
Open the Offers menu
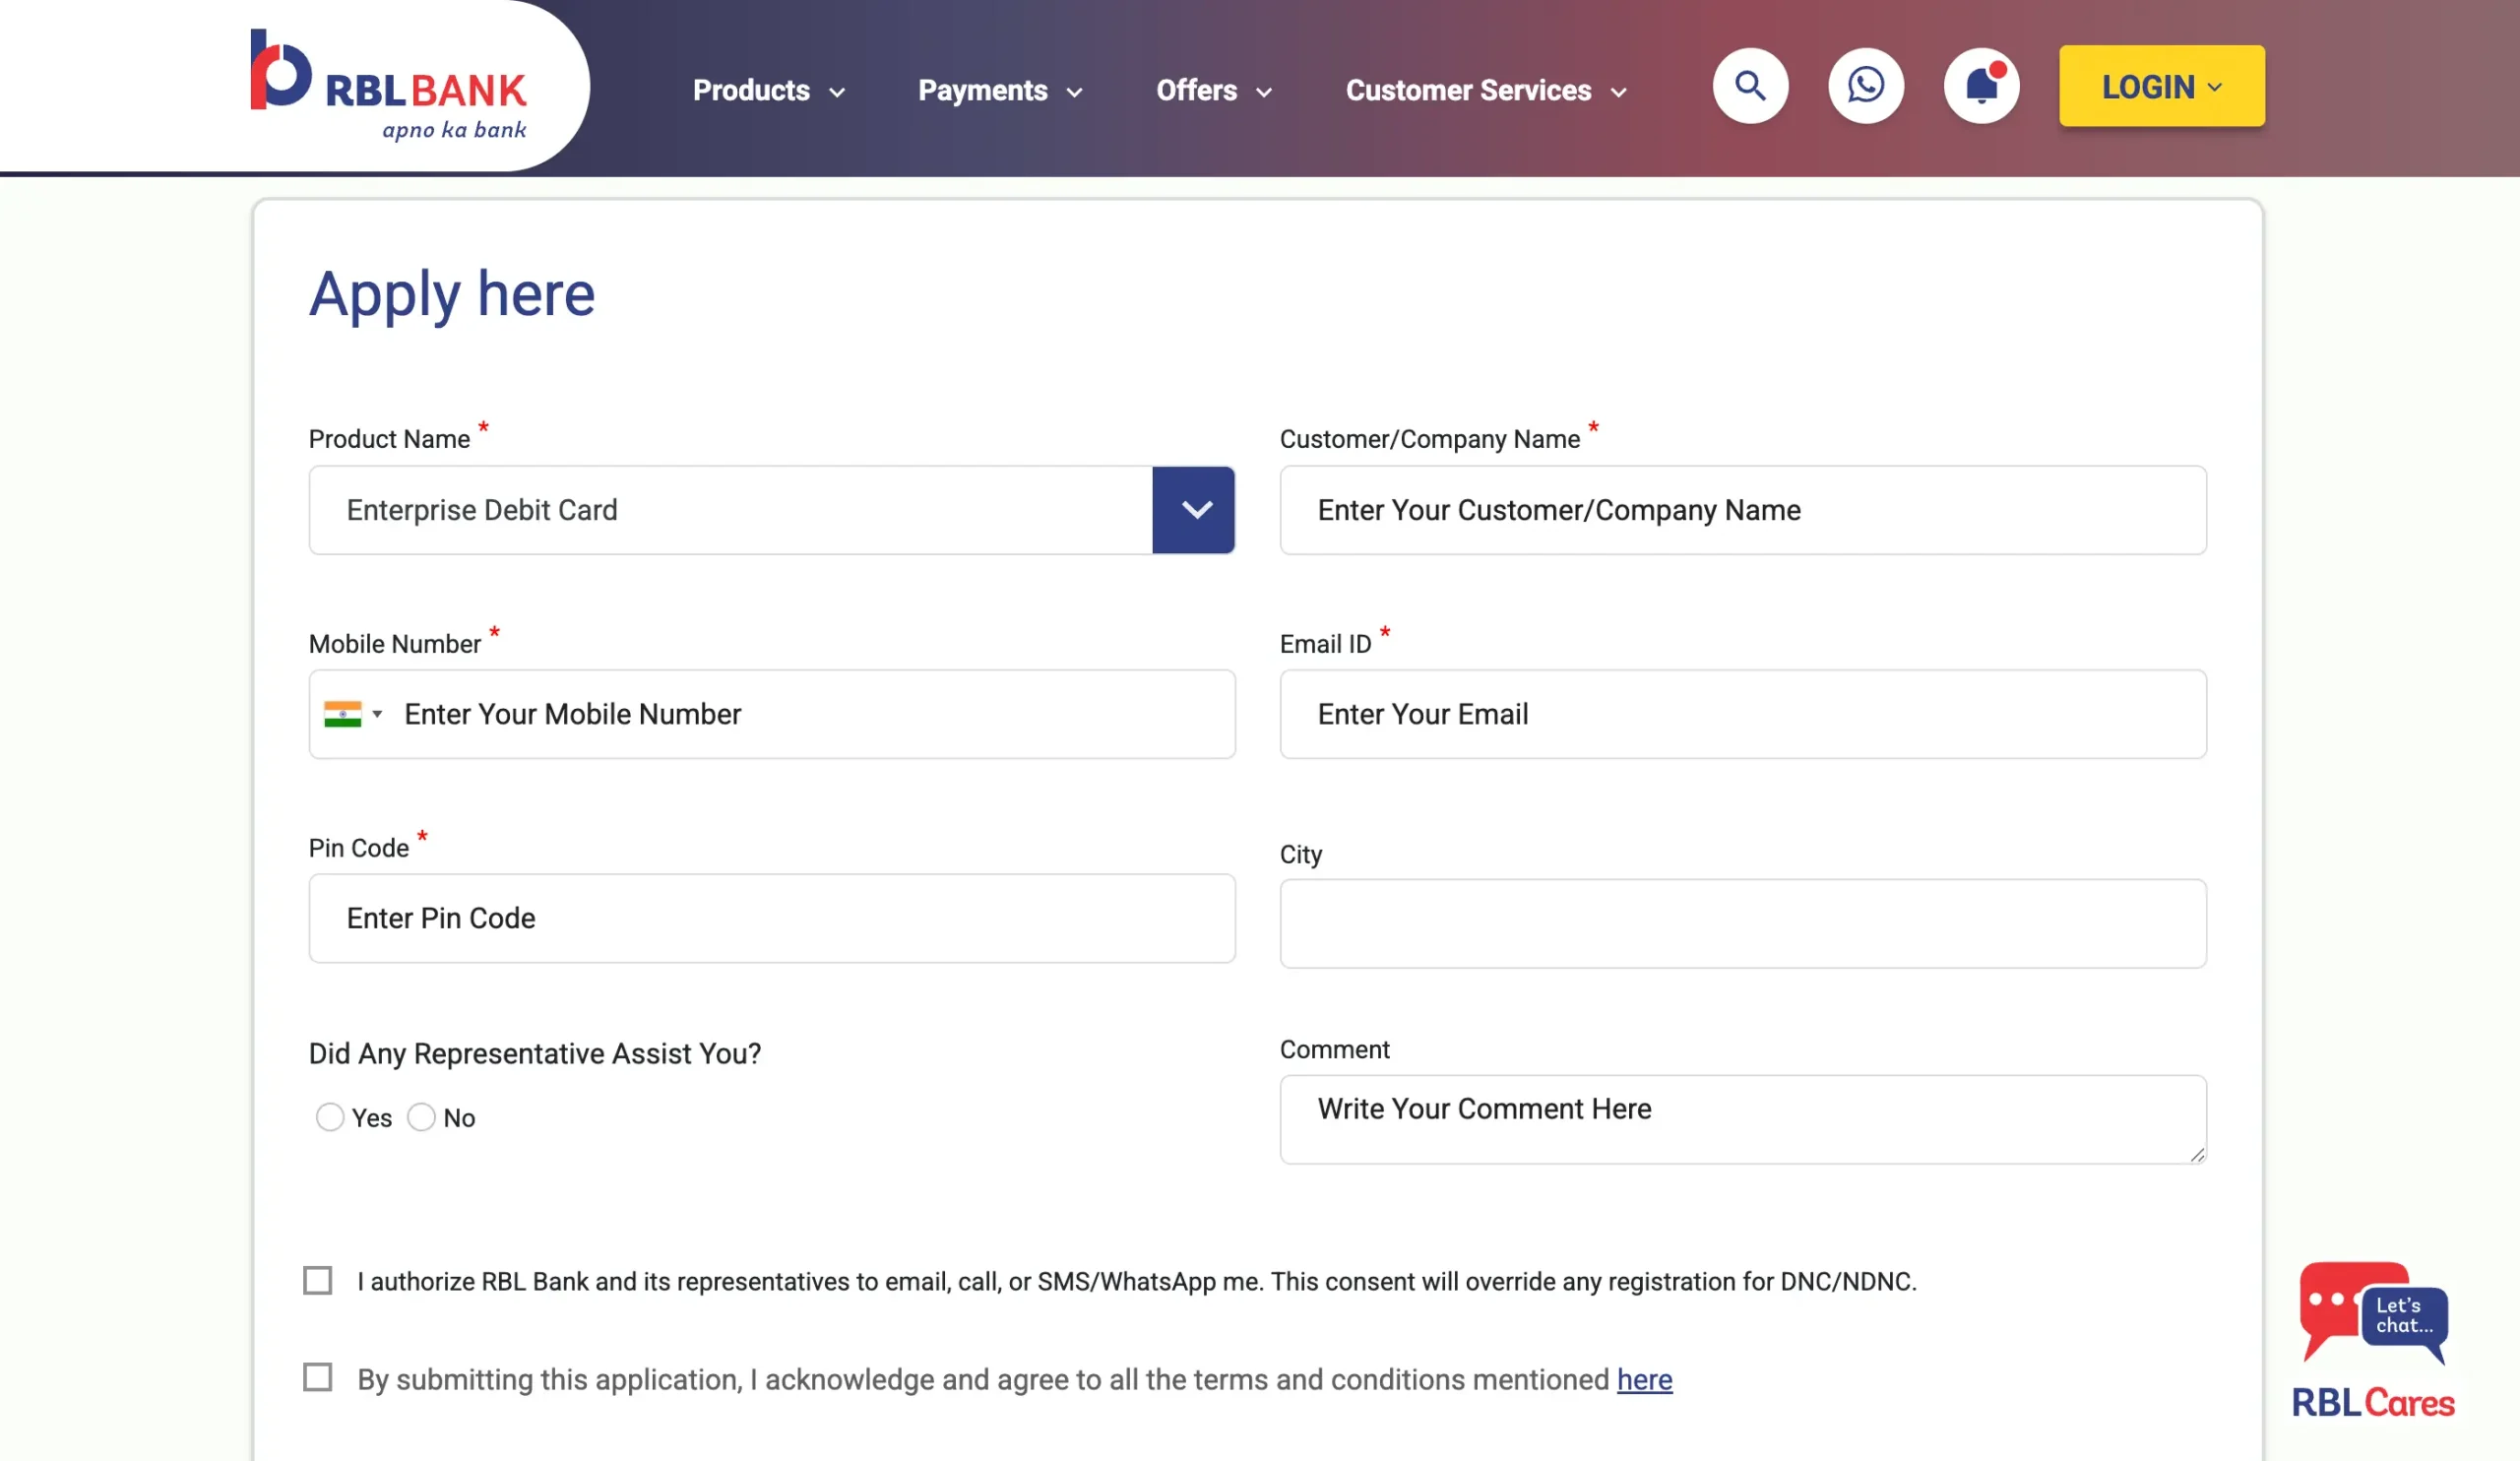1213,90
